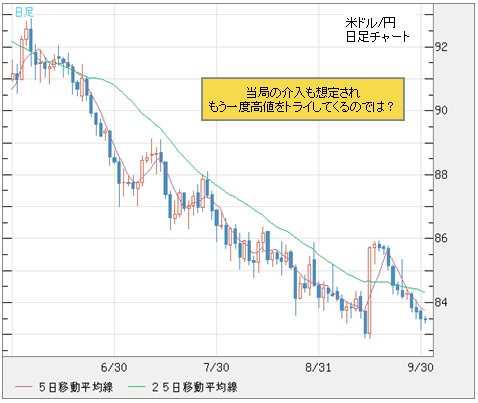Click the 86 price axis label

tap(441, 238)
